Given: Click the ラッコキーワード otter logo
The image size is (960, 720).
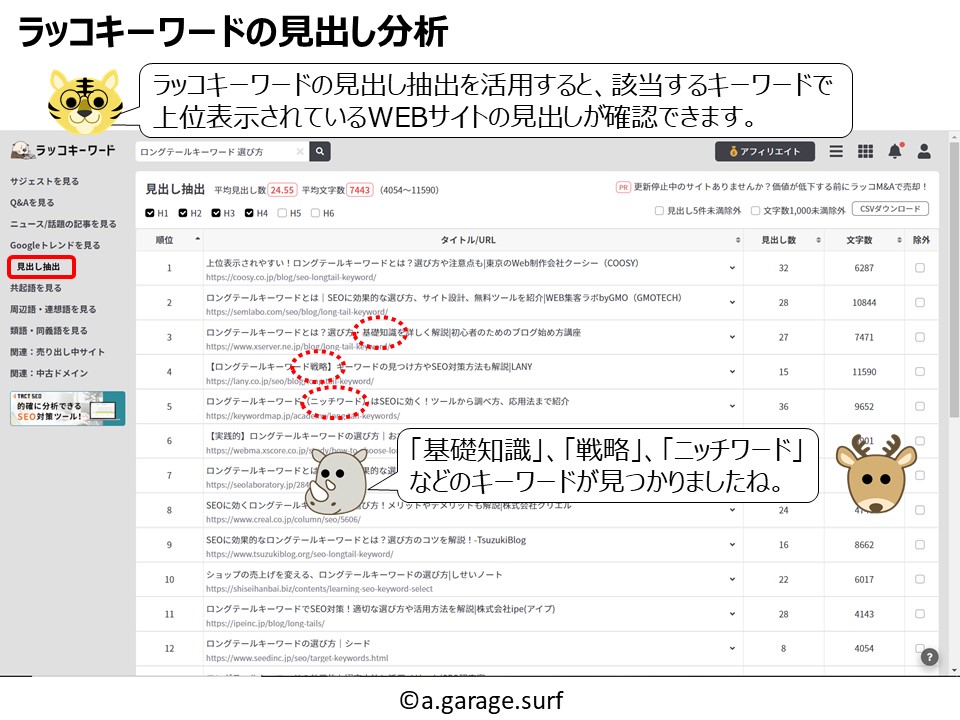Looking at the screenshot, I should [x=63, y=150].
